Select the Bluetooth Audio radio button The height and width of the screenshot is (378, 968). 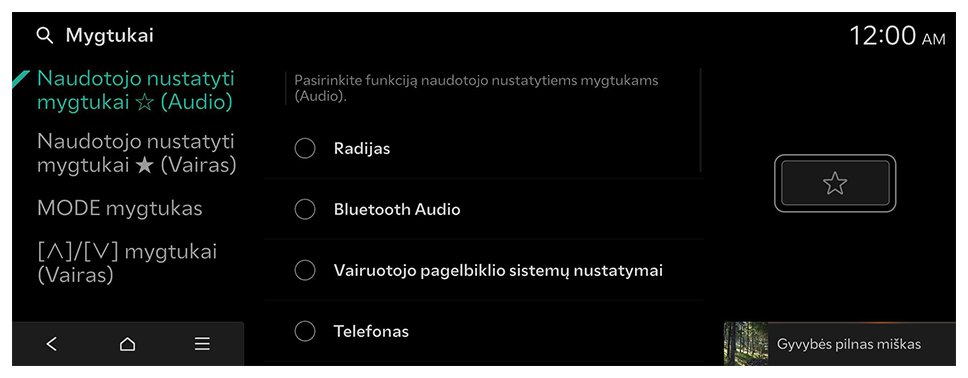[305, 209]
